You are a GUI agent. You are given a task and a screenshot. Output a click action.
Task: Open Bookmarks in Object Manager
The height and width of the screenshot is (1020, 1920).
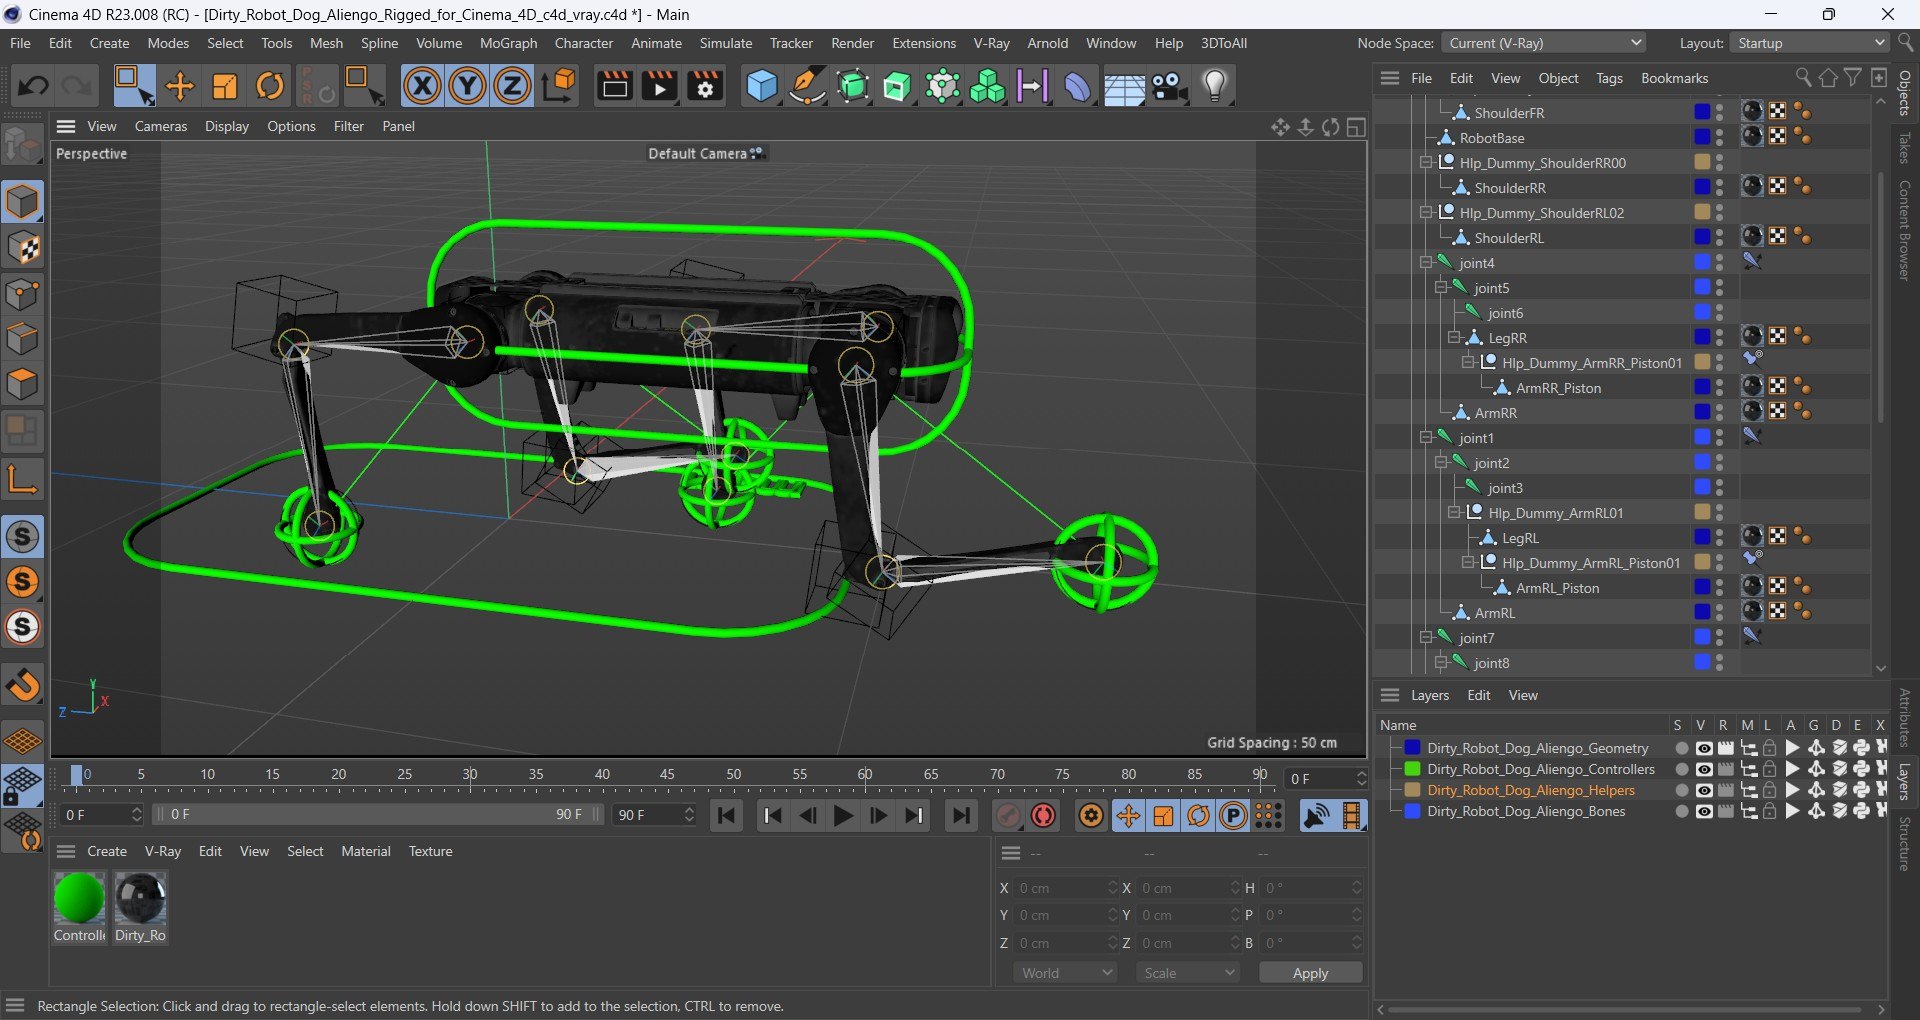pos(1674,78)
